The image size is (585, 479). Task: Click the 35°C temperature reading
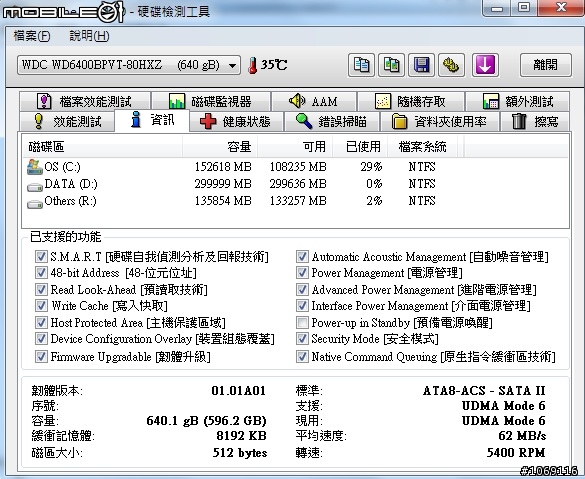tap(274, 65)
